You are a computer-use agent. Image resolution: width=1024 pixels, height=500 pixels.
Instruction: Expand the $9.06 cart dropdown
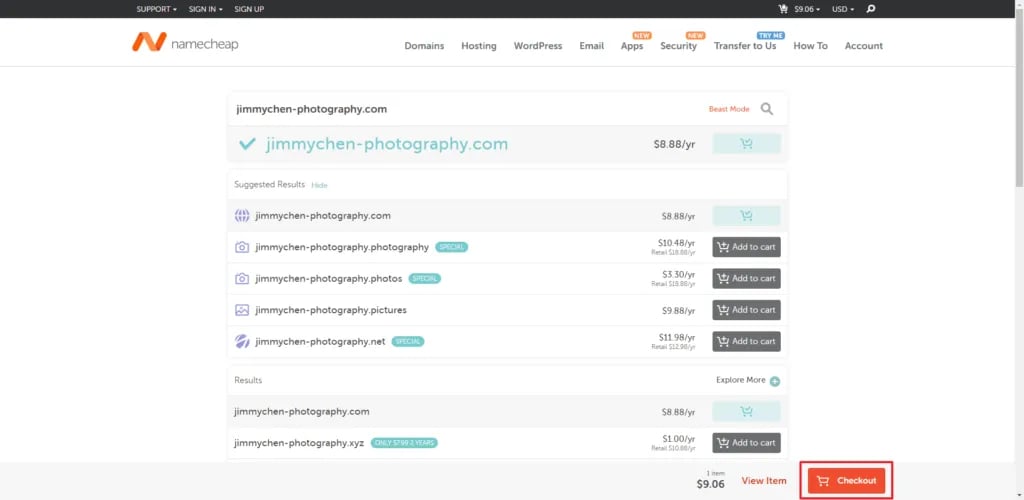point(807,9)
